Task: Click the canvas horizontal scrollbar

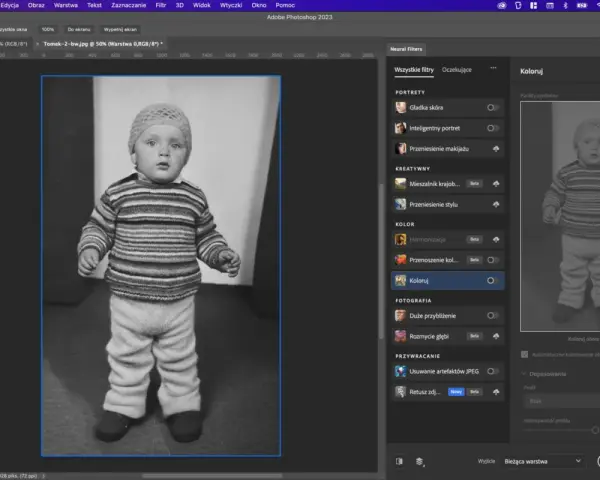Action: pyautogui.click(x=212, y=476)
